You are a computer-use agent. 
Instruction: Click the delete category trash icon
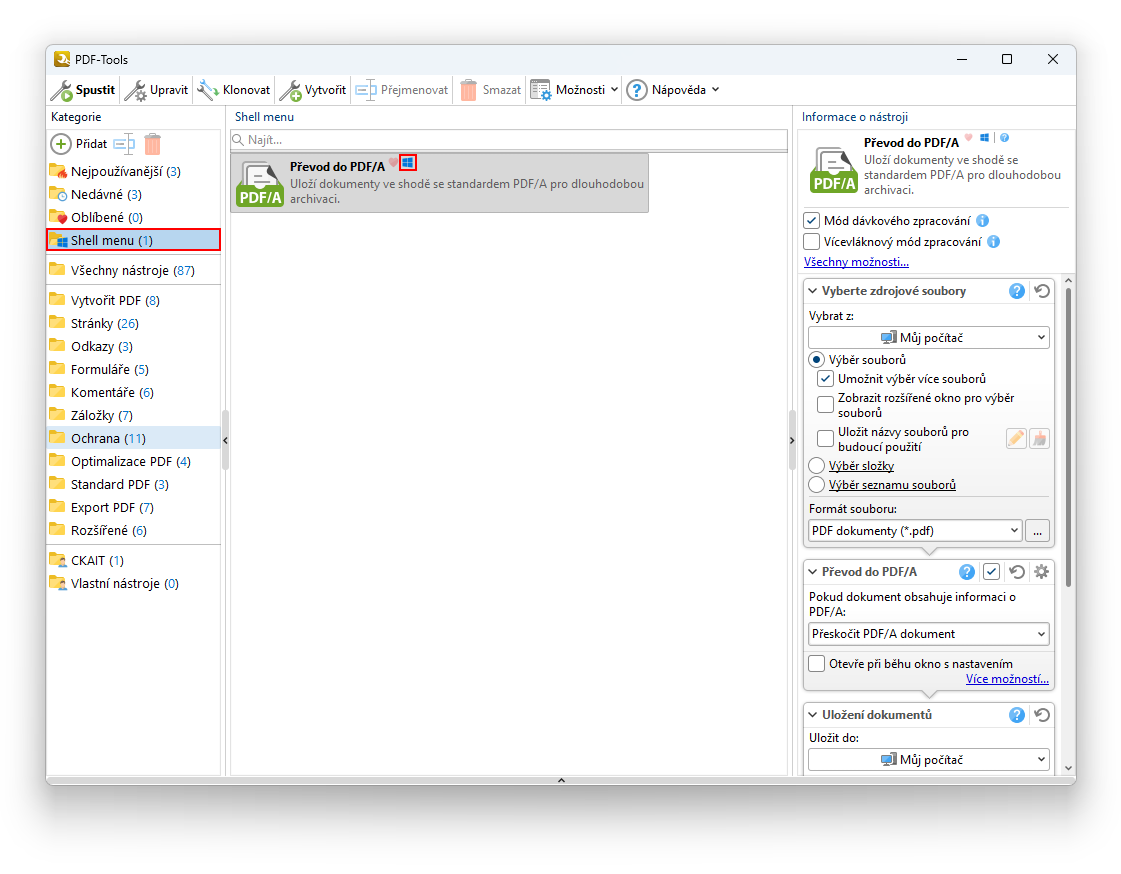pos(152,144)
